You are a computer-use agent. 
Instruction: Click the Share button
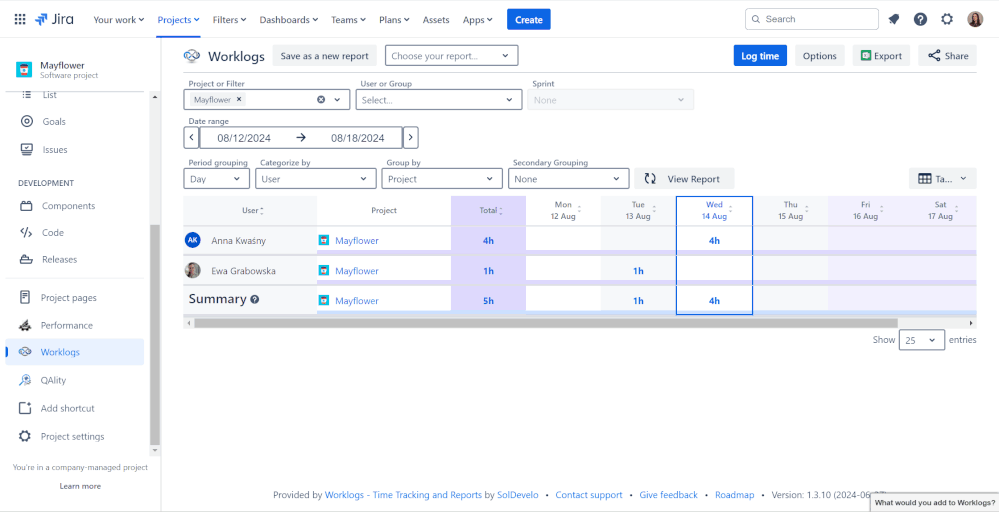[947, 55]
